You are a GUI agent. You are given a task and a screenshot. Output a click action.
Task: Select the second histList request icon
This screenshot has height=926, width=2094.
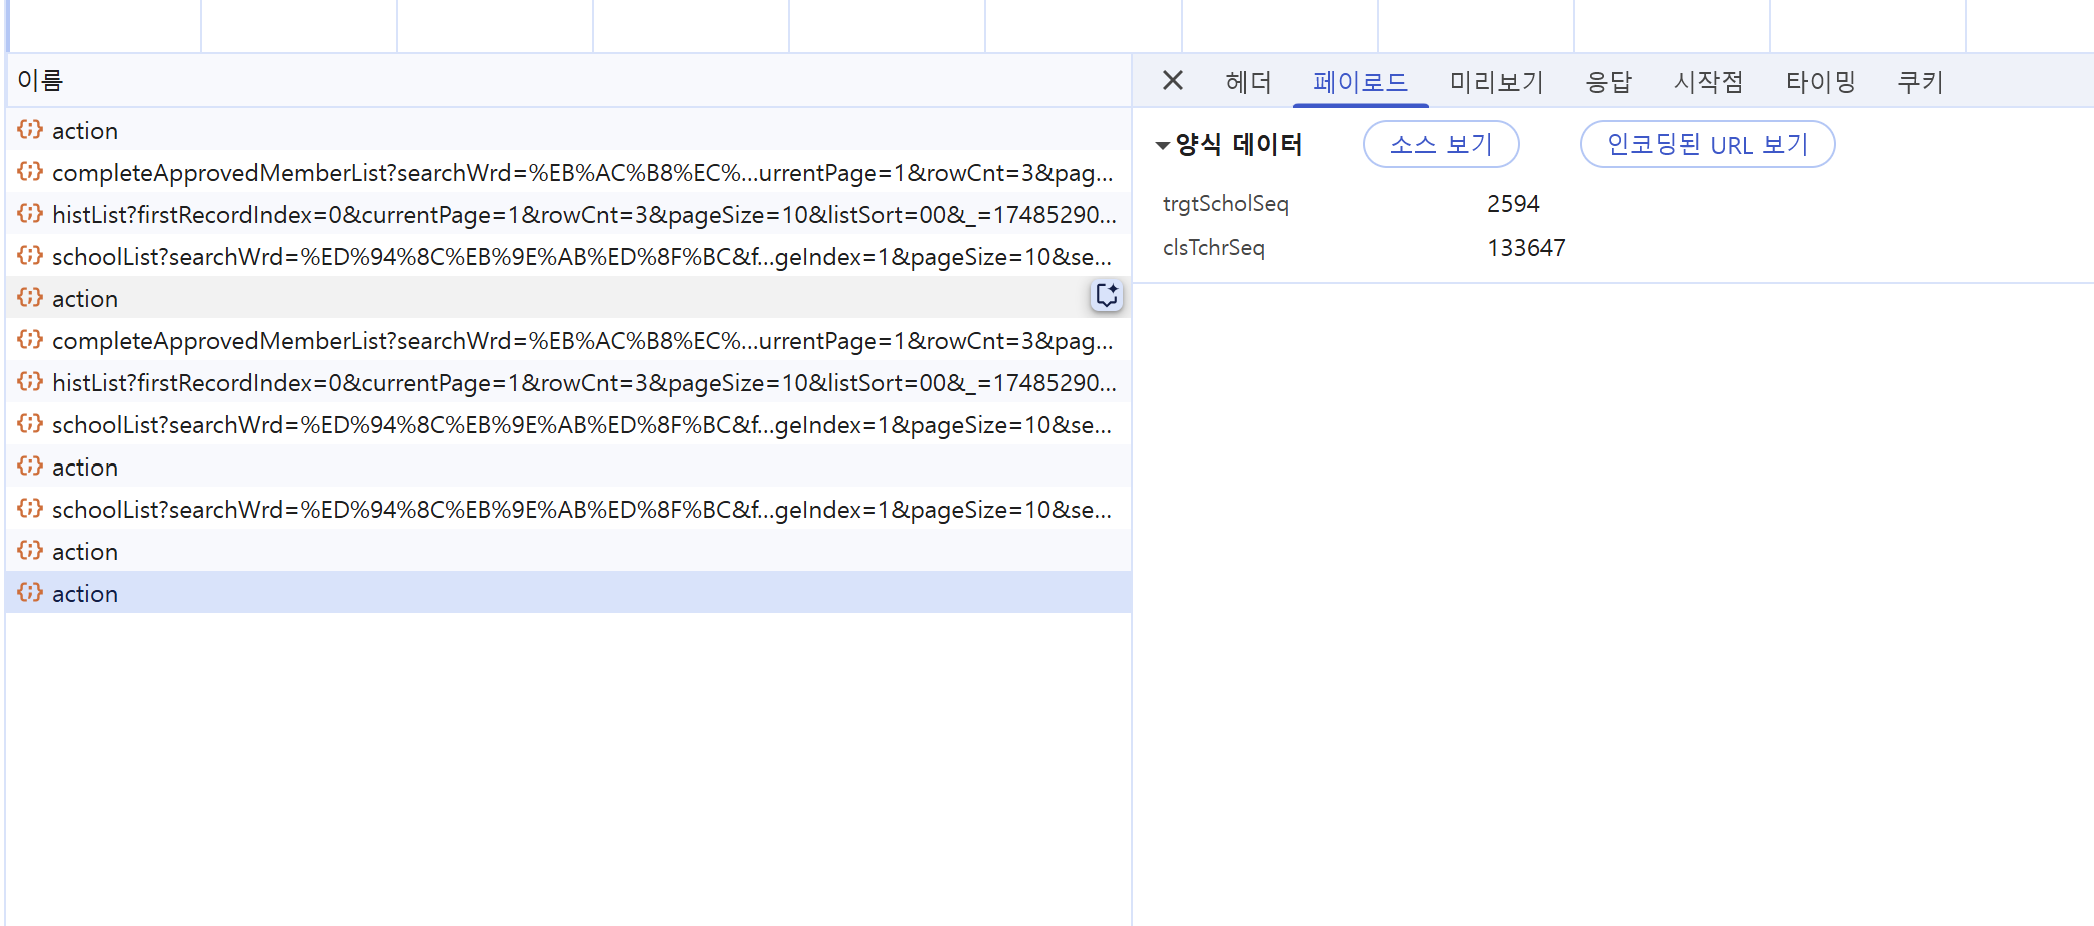30,382
